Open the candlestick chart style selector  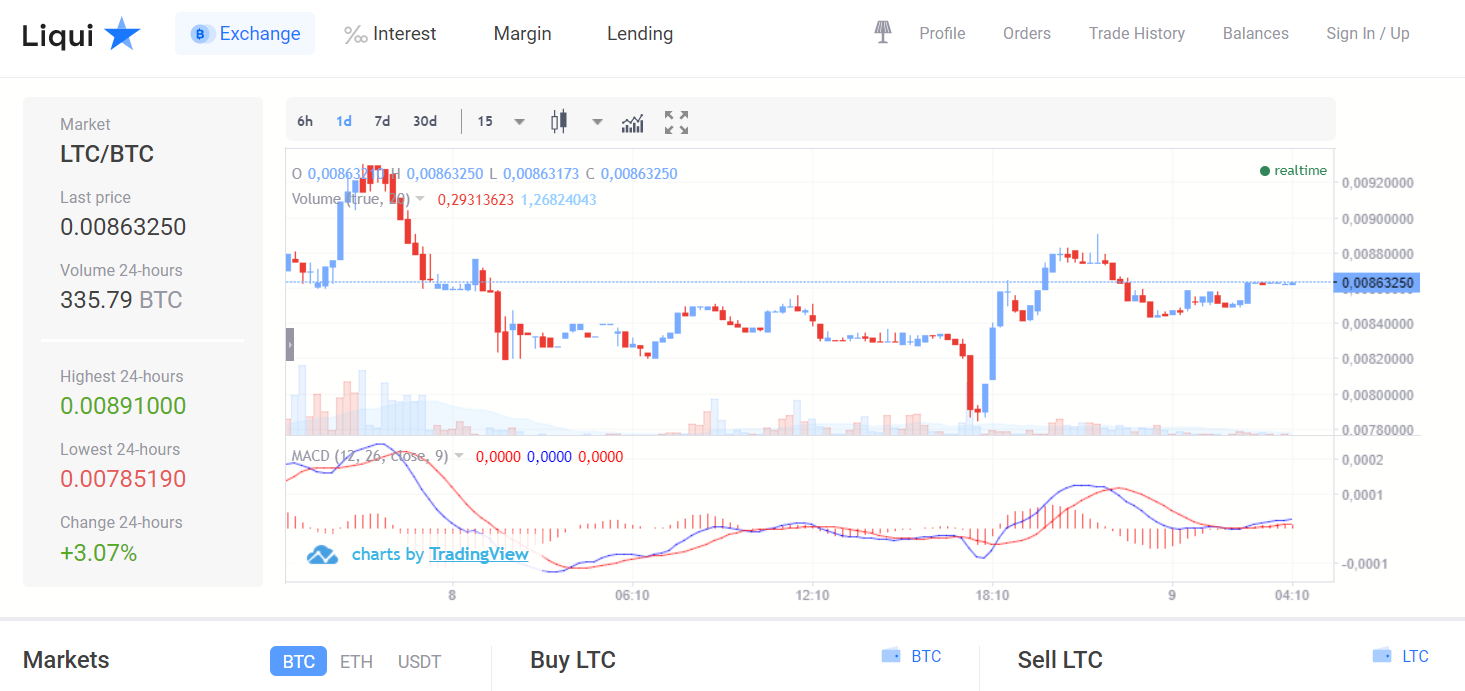click(x=559, y=122)
